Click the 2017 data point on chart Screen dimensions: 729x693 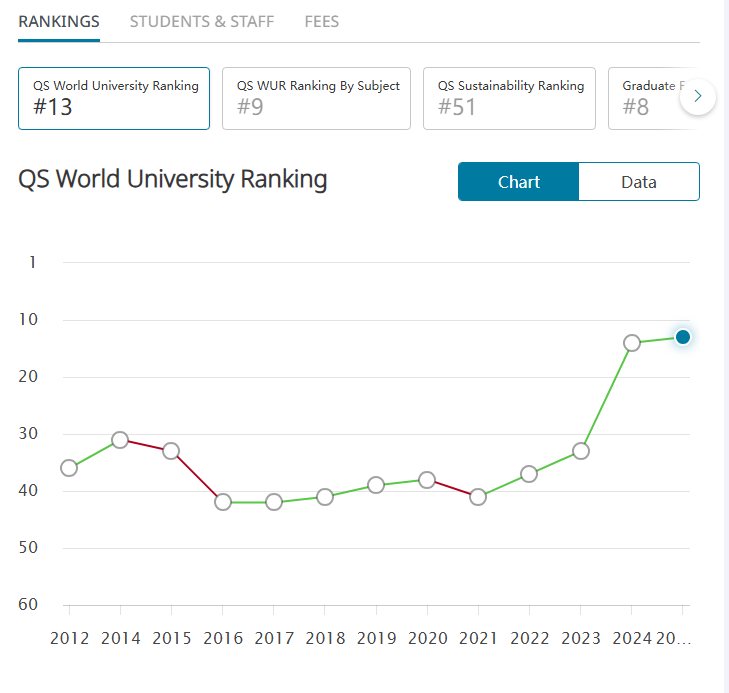tap(274, 502)
